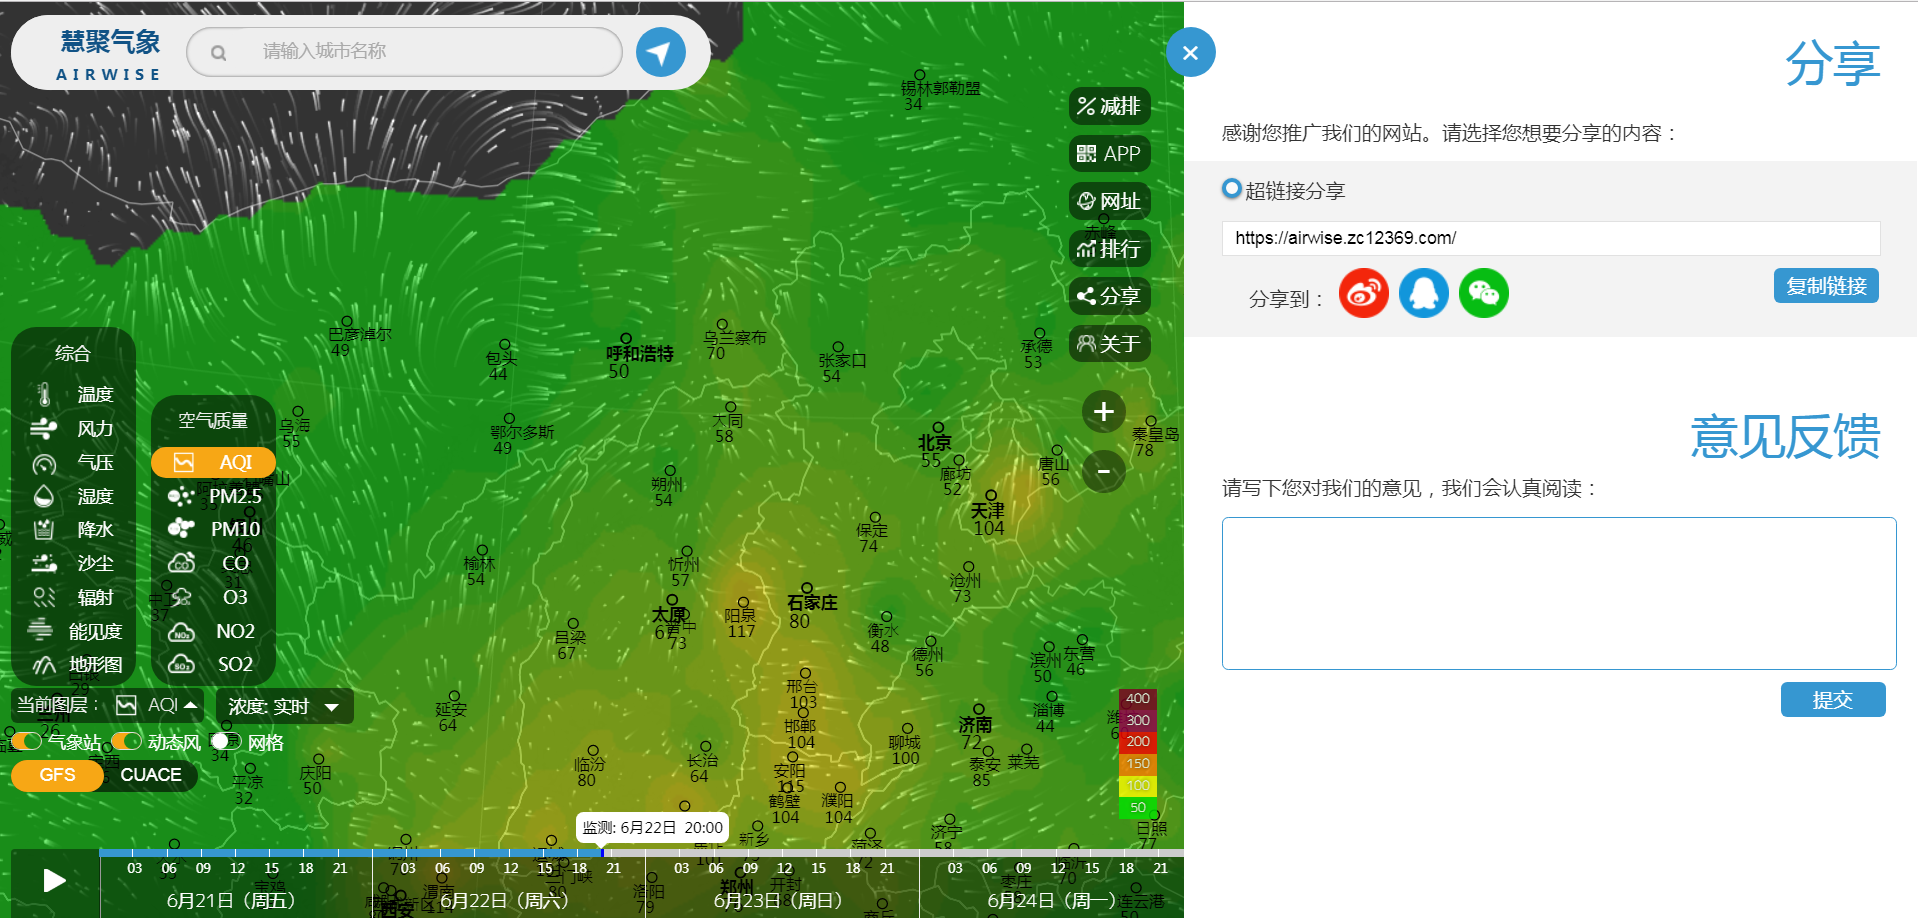Click the feedback text area
Image resolution: width=1918 pixels, height=918 pixels.
click(1559, 593)
